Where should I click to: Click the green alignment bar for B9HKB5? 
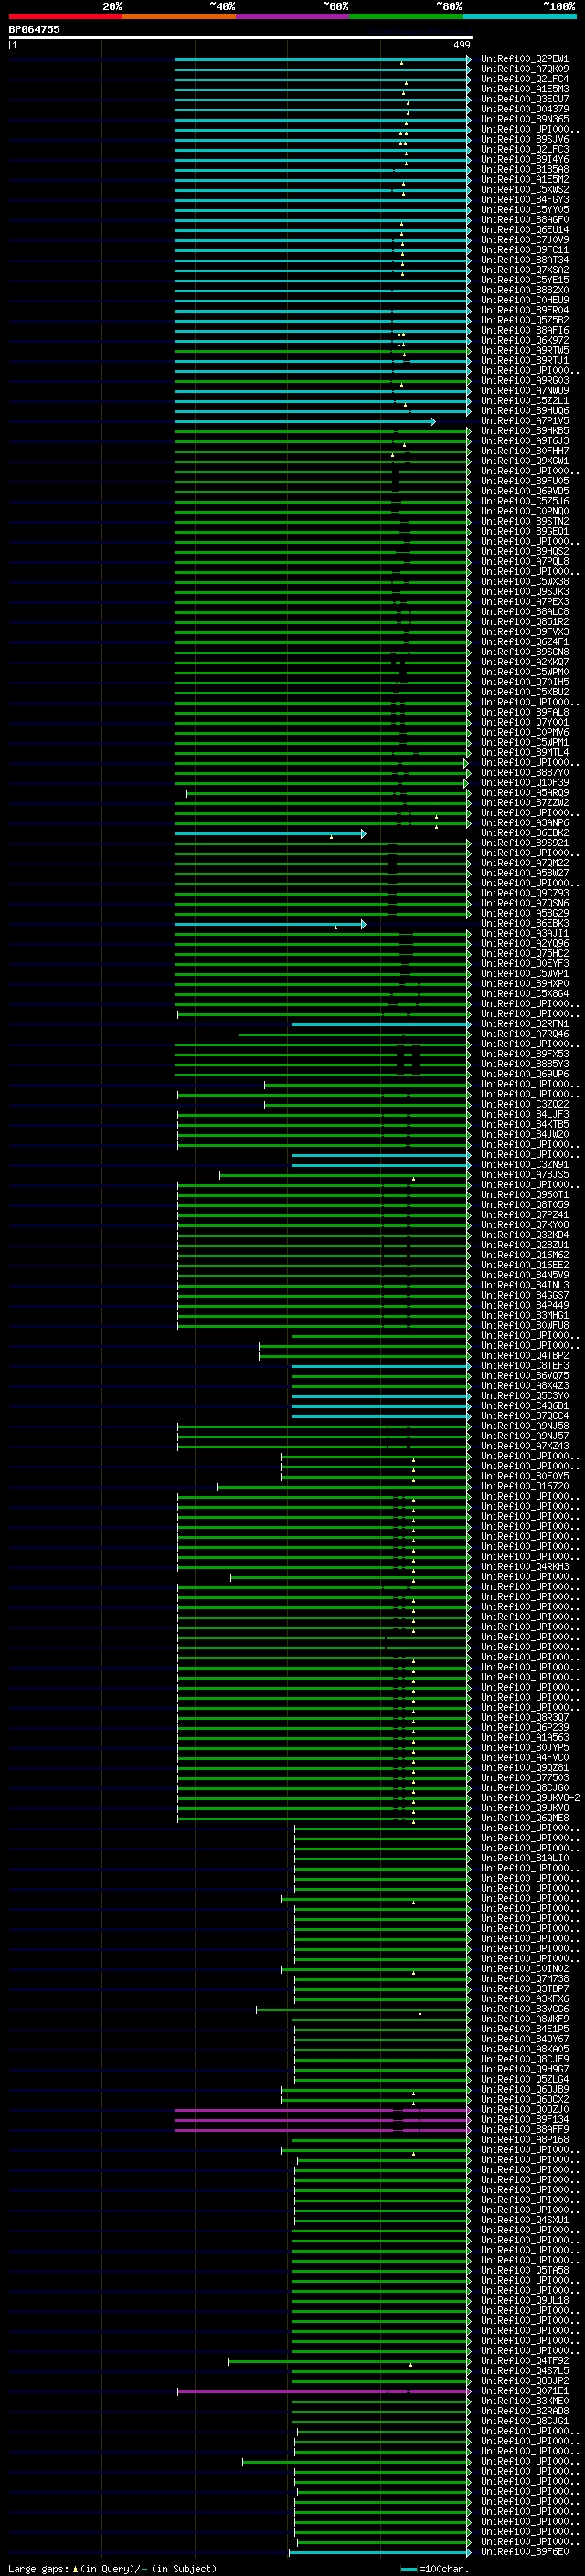pyautogui.click(x=322, y=431)
